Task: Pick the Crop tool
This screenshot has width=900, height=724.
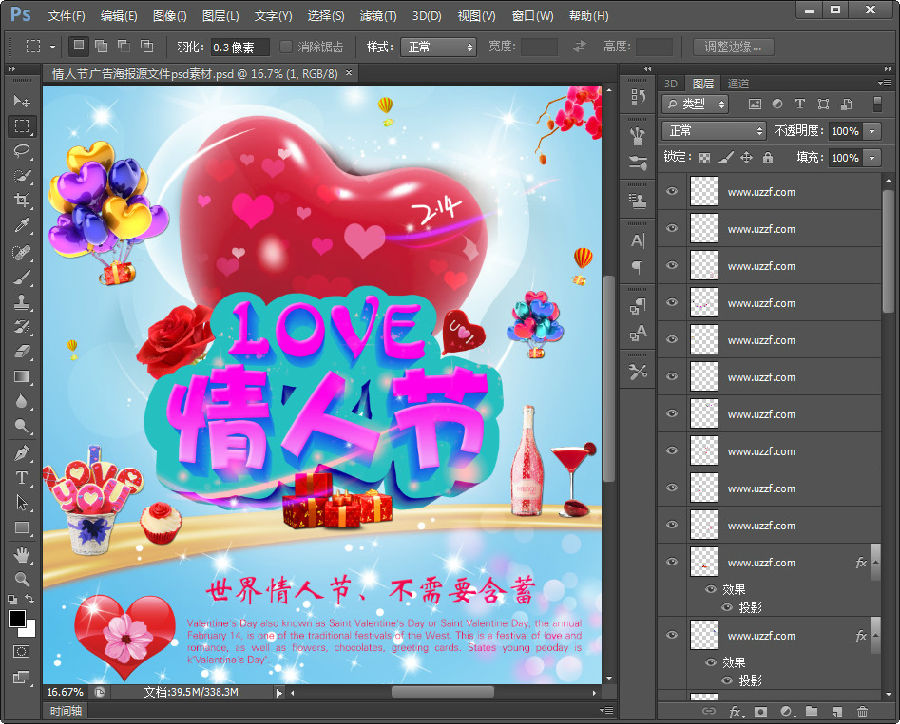Action: [21, 200]
